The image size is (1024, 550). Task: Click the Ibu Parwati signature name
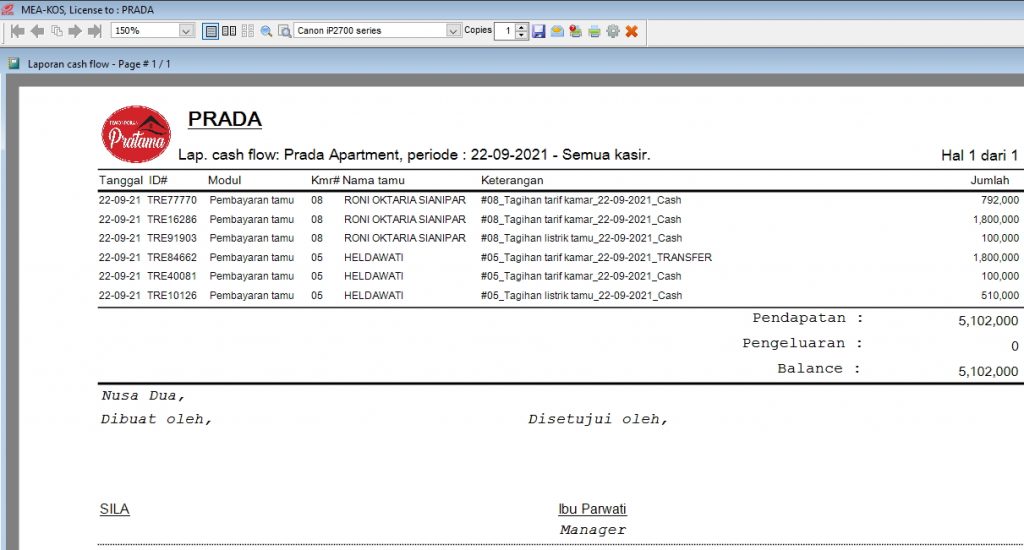click(x=592, y=509)
